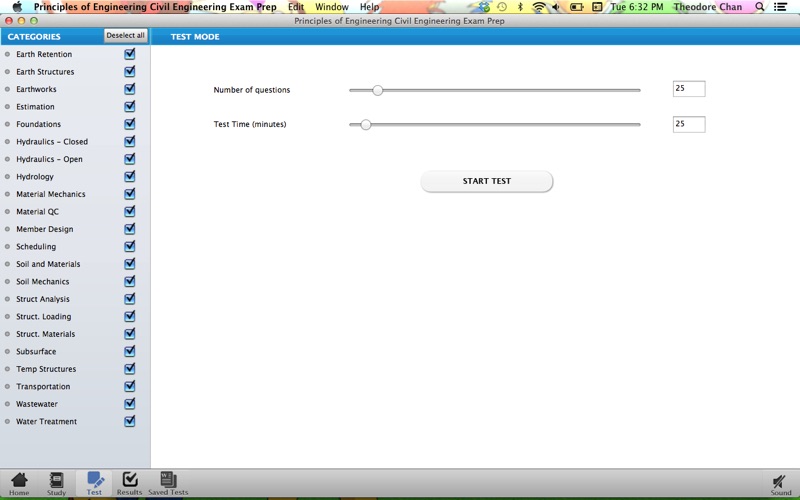Toggle Hydraulics – Open checkbox
800x500 pixels.
(x=130, y=159)
